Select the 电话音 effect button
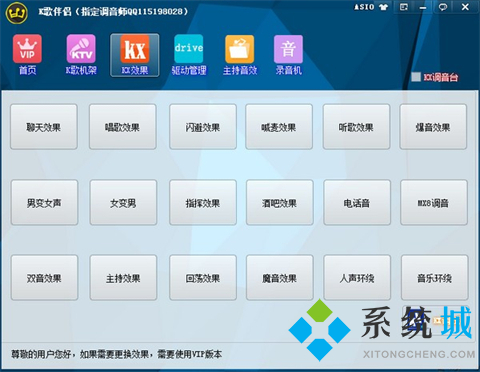480x372 pixels. 357,202
